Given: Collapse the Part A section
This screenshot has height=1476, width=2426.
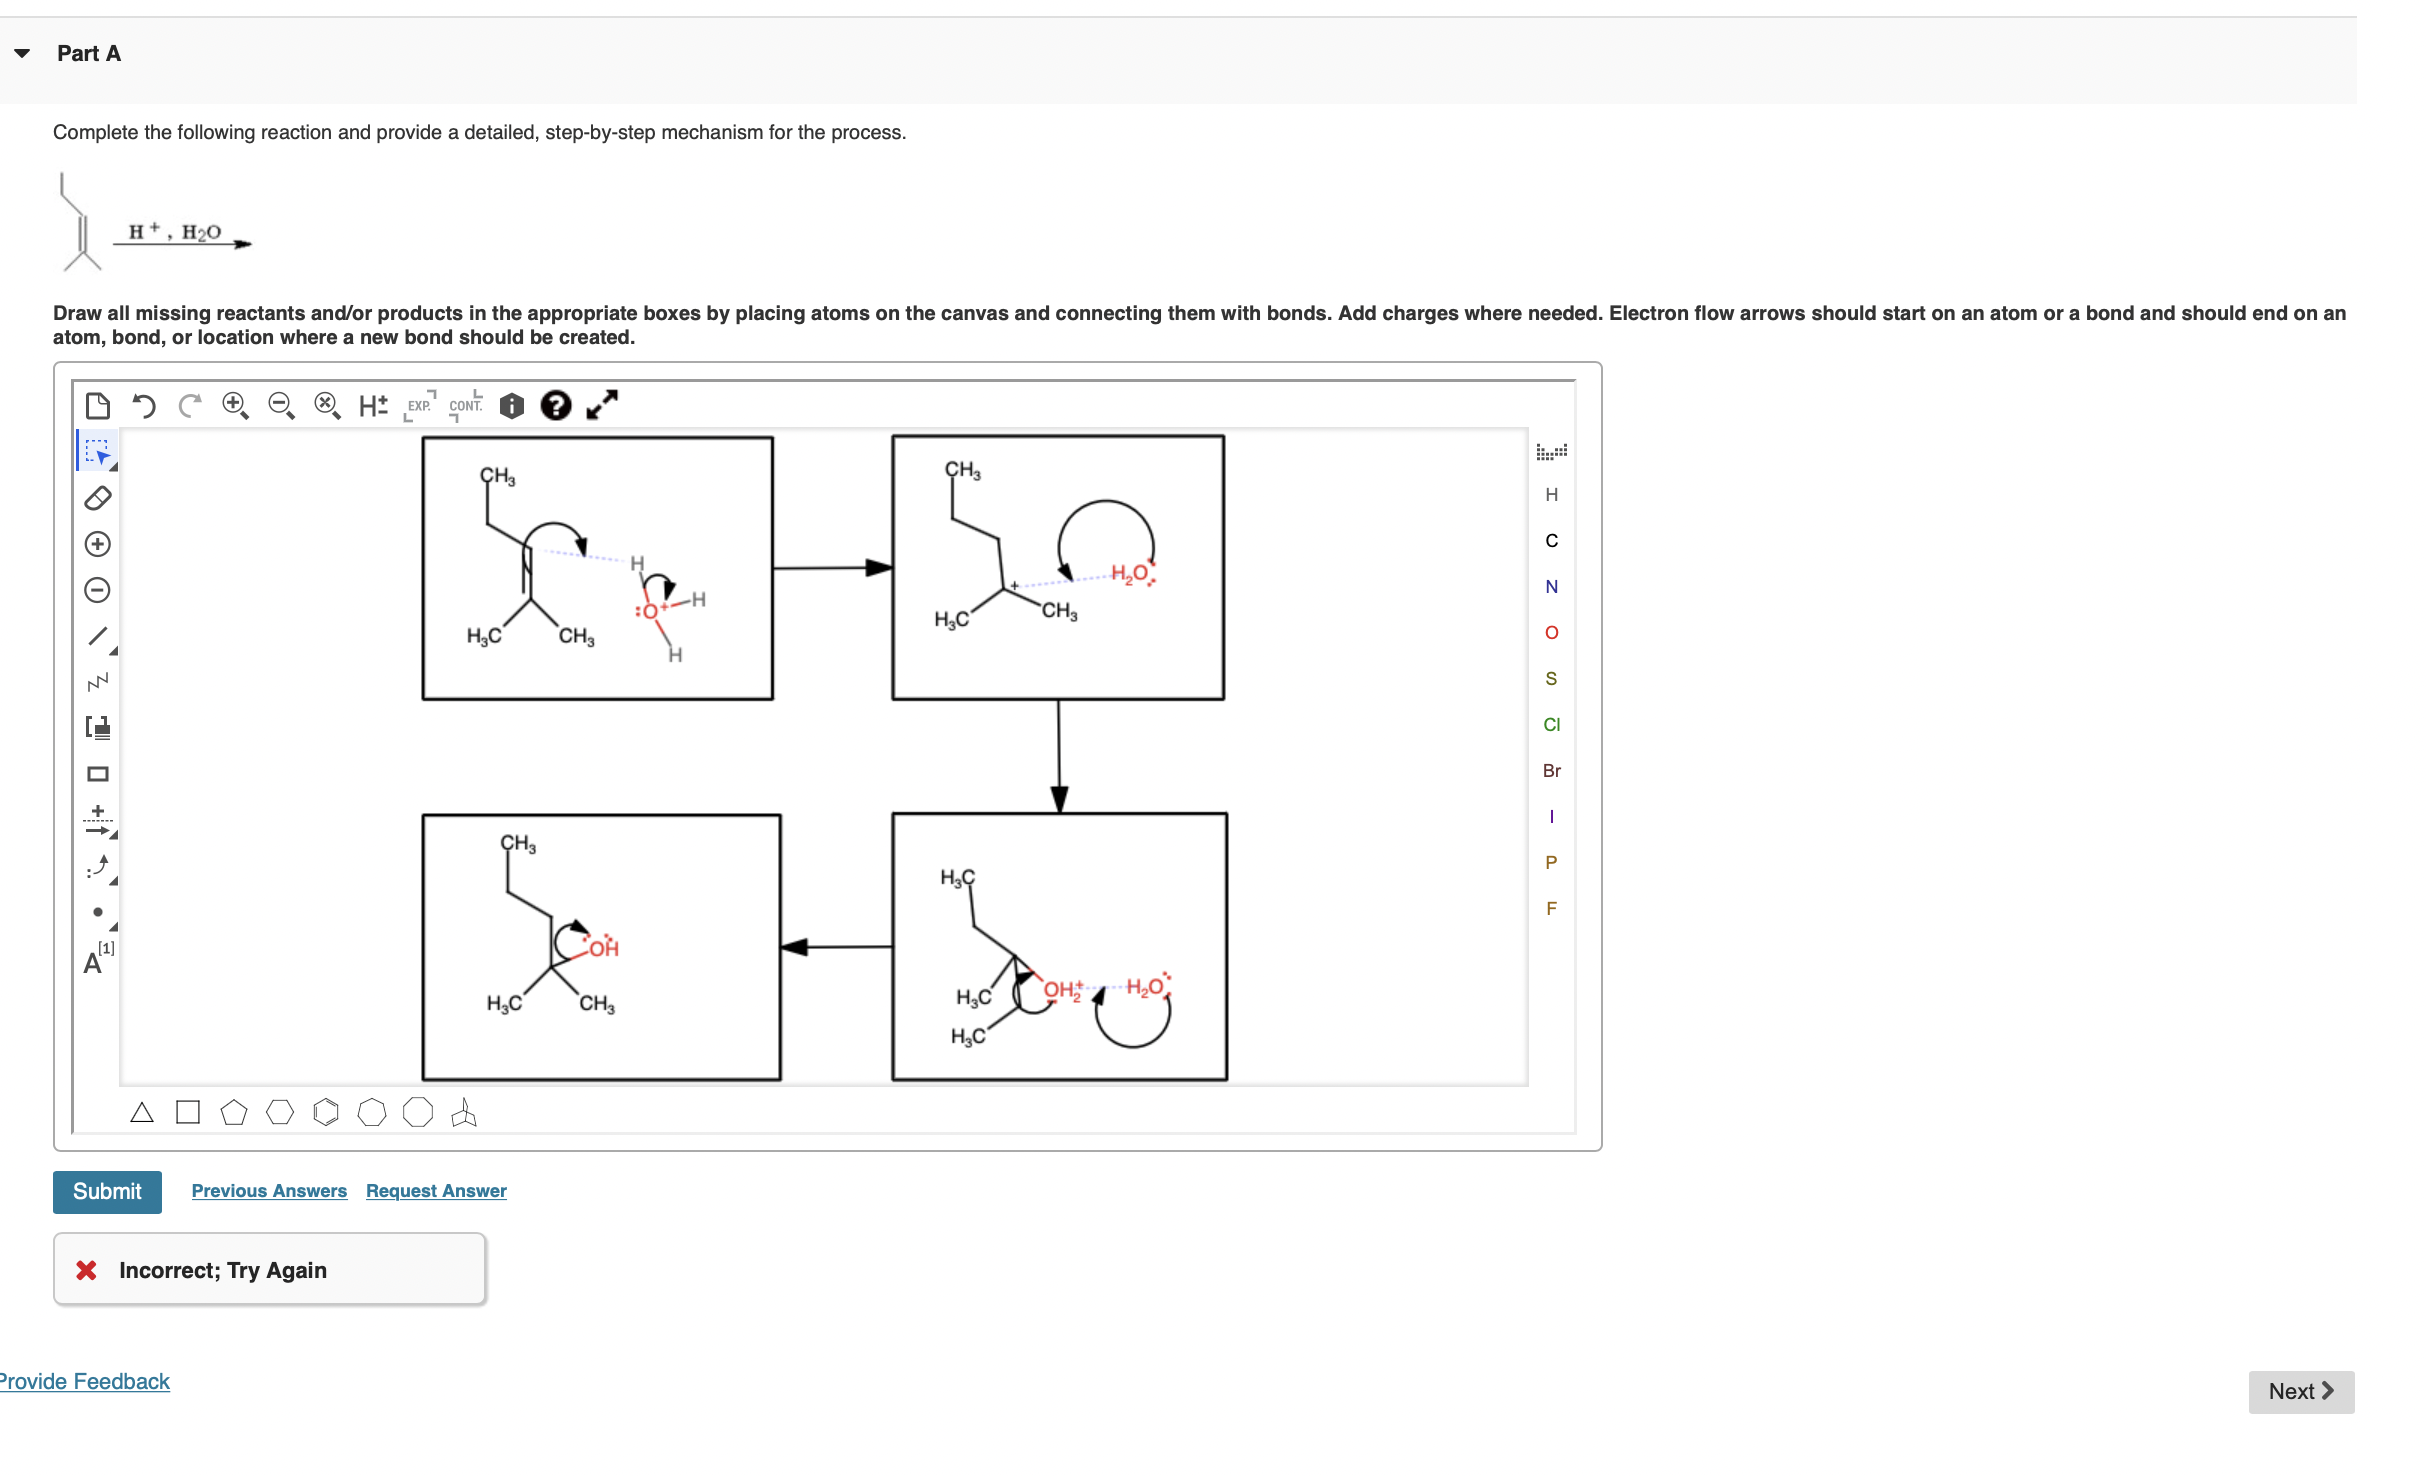Looking at the screenshot, I should [x=22, y=53].
